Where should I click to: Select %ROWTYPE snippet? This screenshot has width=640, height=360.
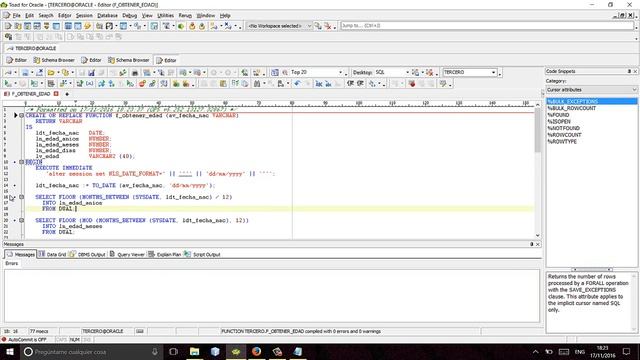point(562,142)
